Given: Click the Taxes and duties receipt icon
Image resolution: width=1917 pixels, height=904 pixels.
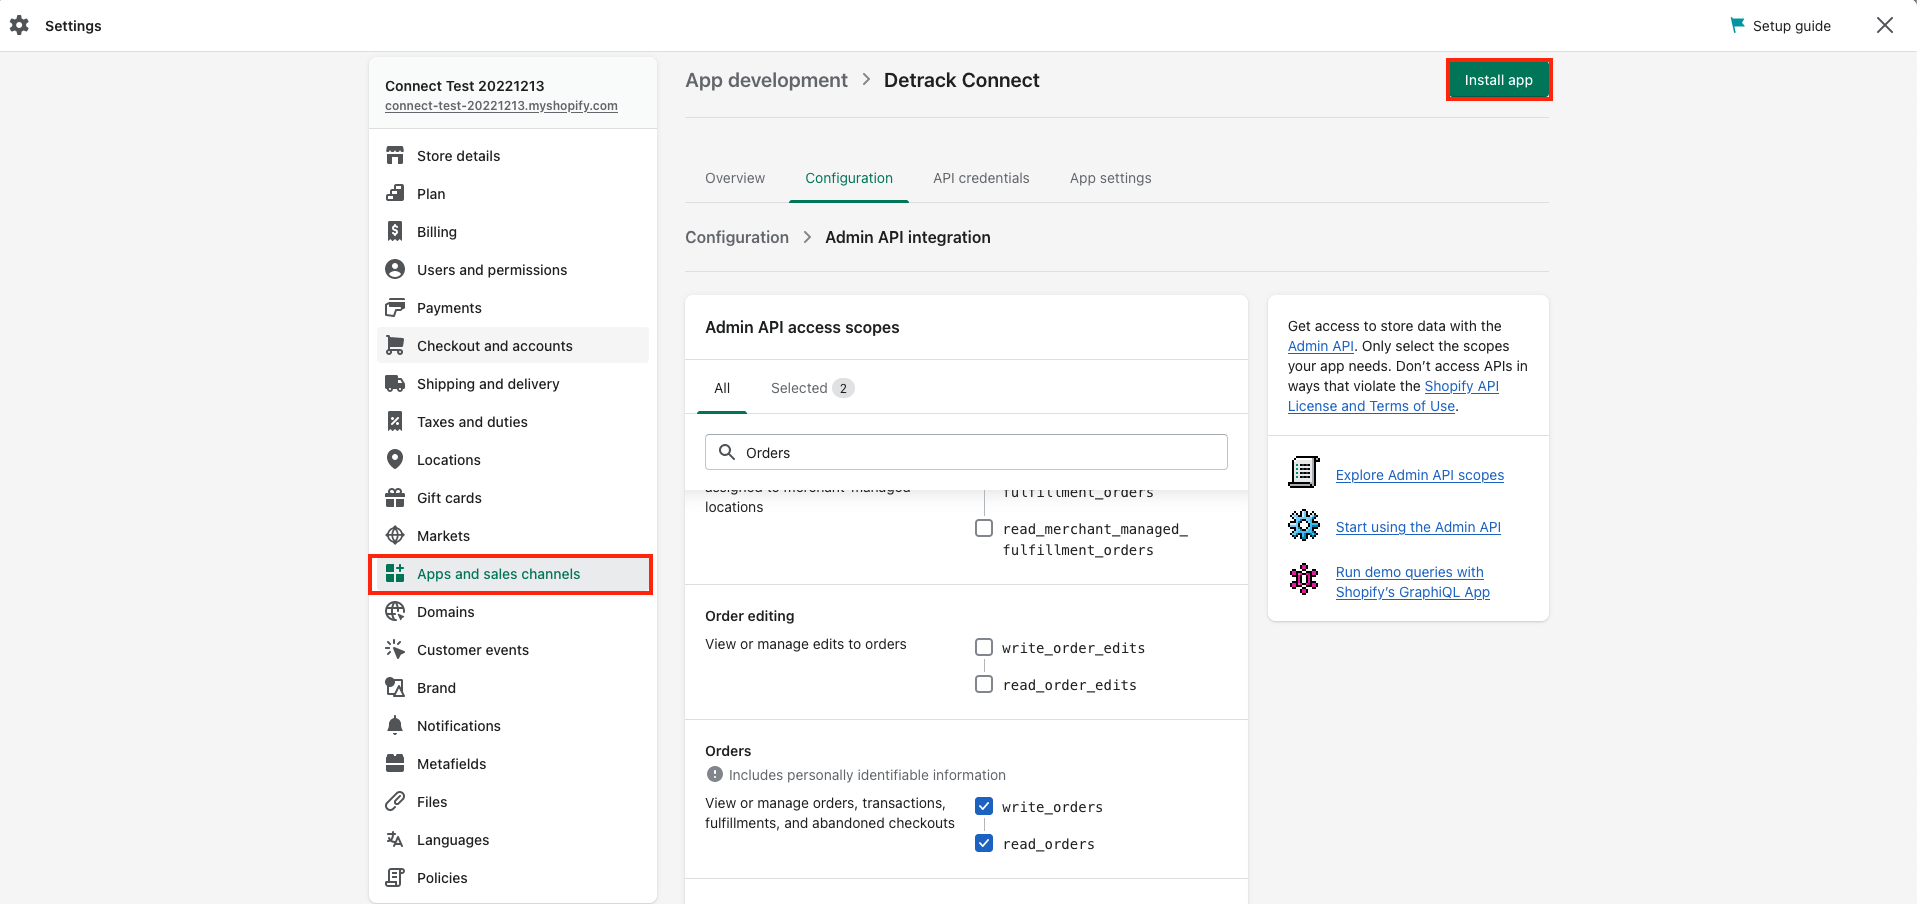Looking at the screenshot, I should pos(395,422).
